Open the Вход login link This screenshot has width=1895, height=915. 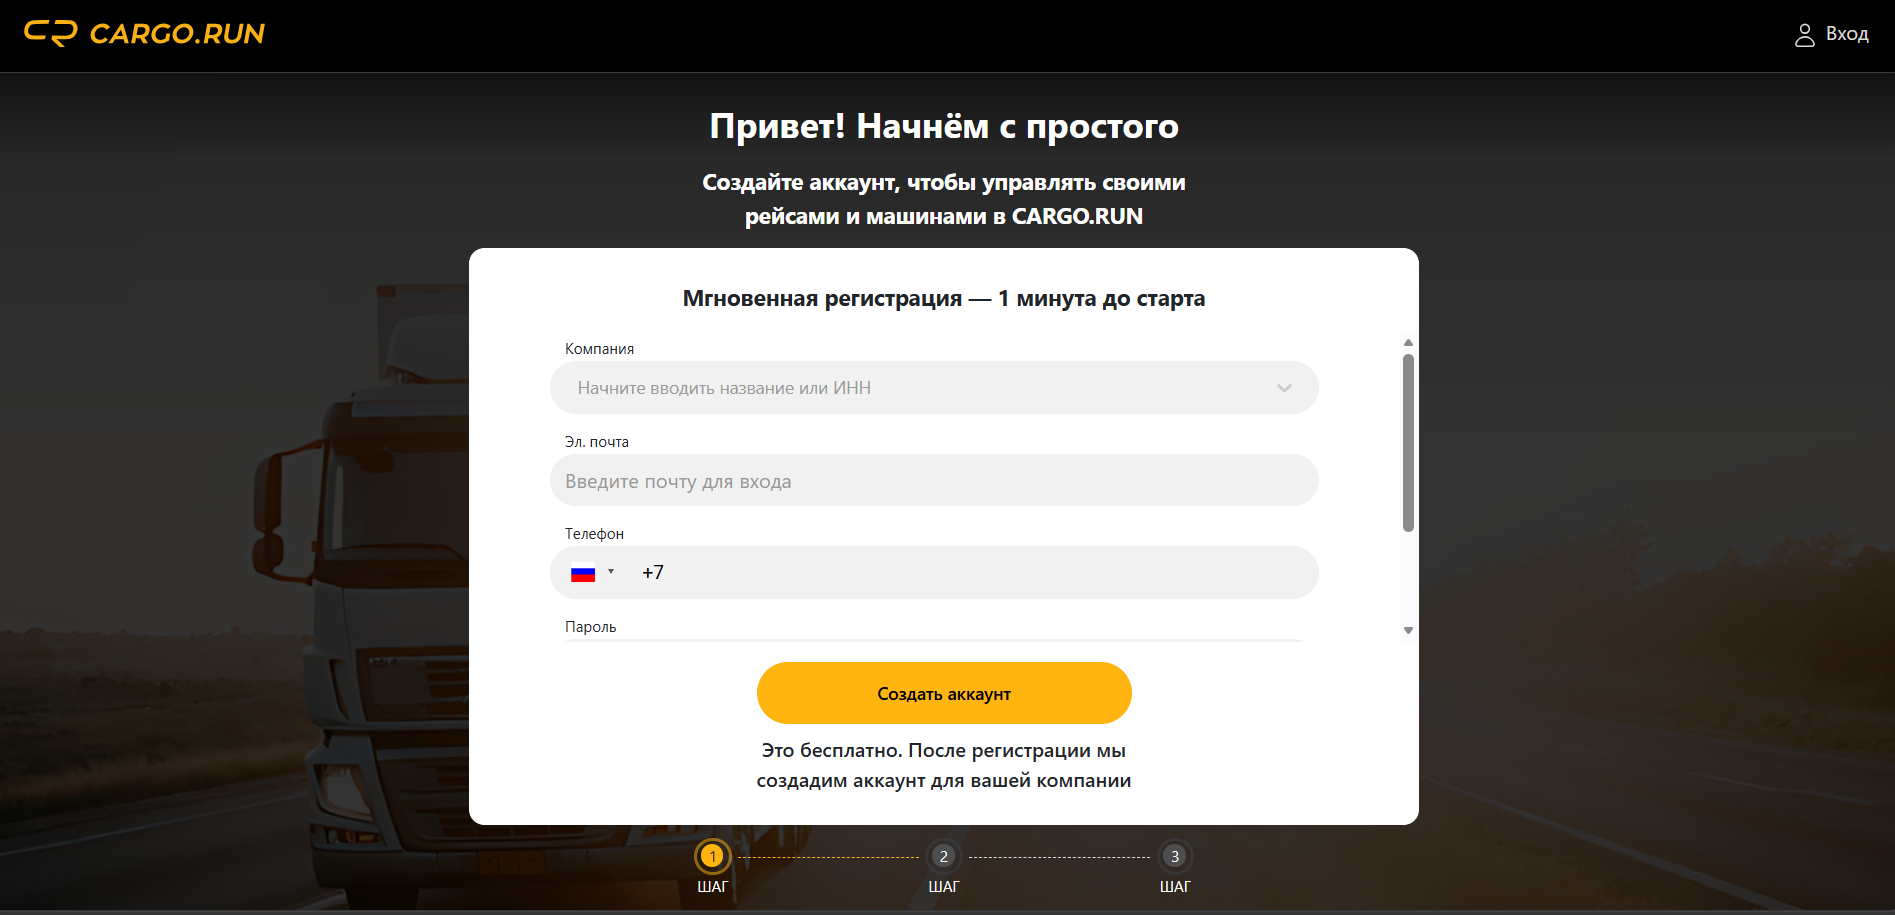coord(1846,34)
